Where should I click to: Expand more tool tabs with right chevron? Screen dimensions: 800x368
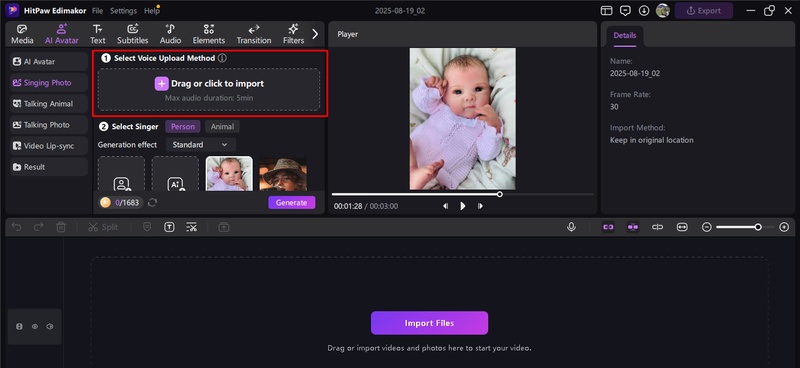coord(315,34)
